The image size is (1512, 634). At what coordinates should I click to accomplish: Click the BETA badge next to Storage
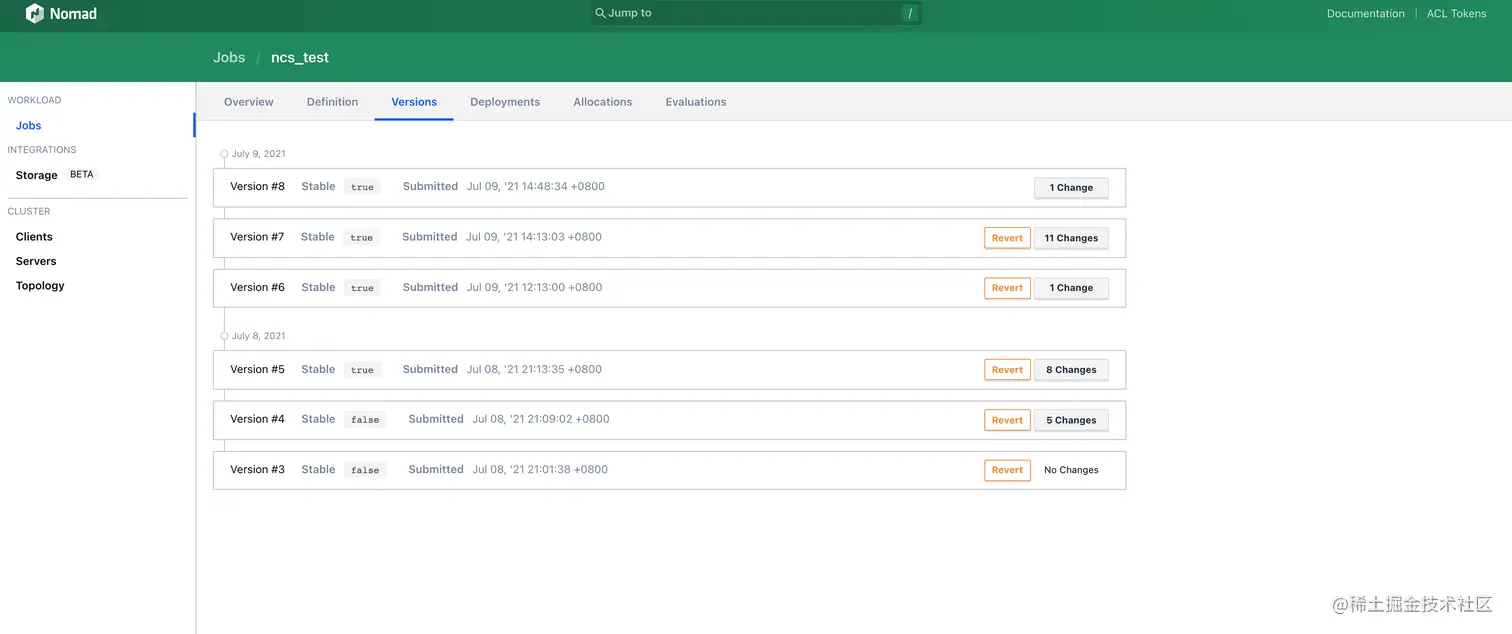pos(82,174)
